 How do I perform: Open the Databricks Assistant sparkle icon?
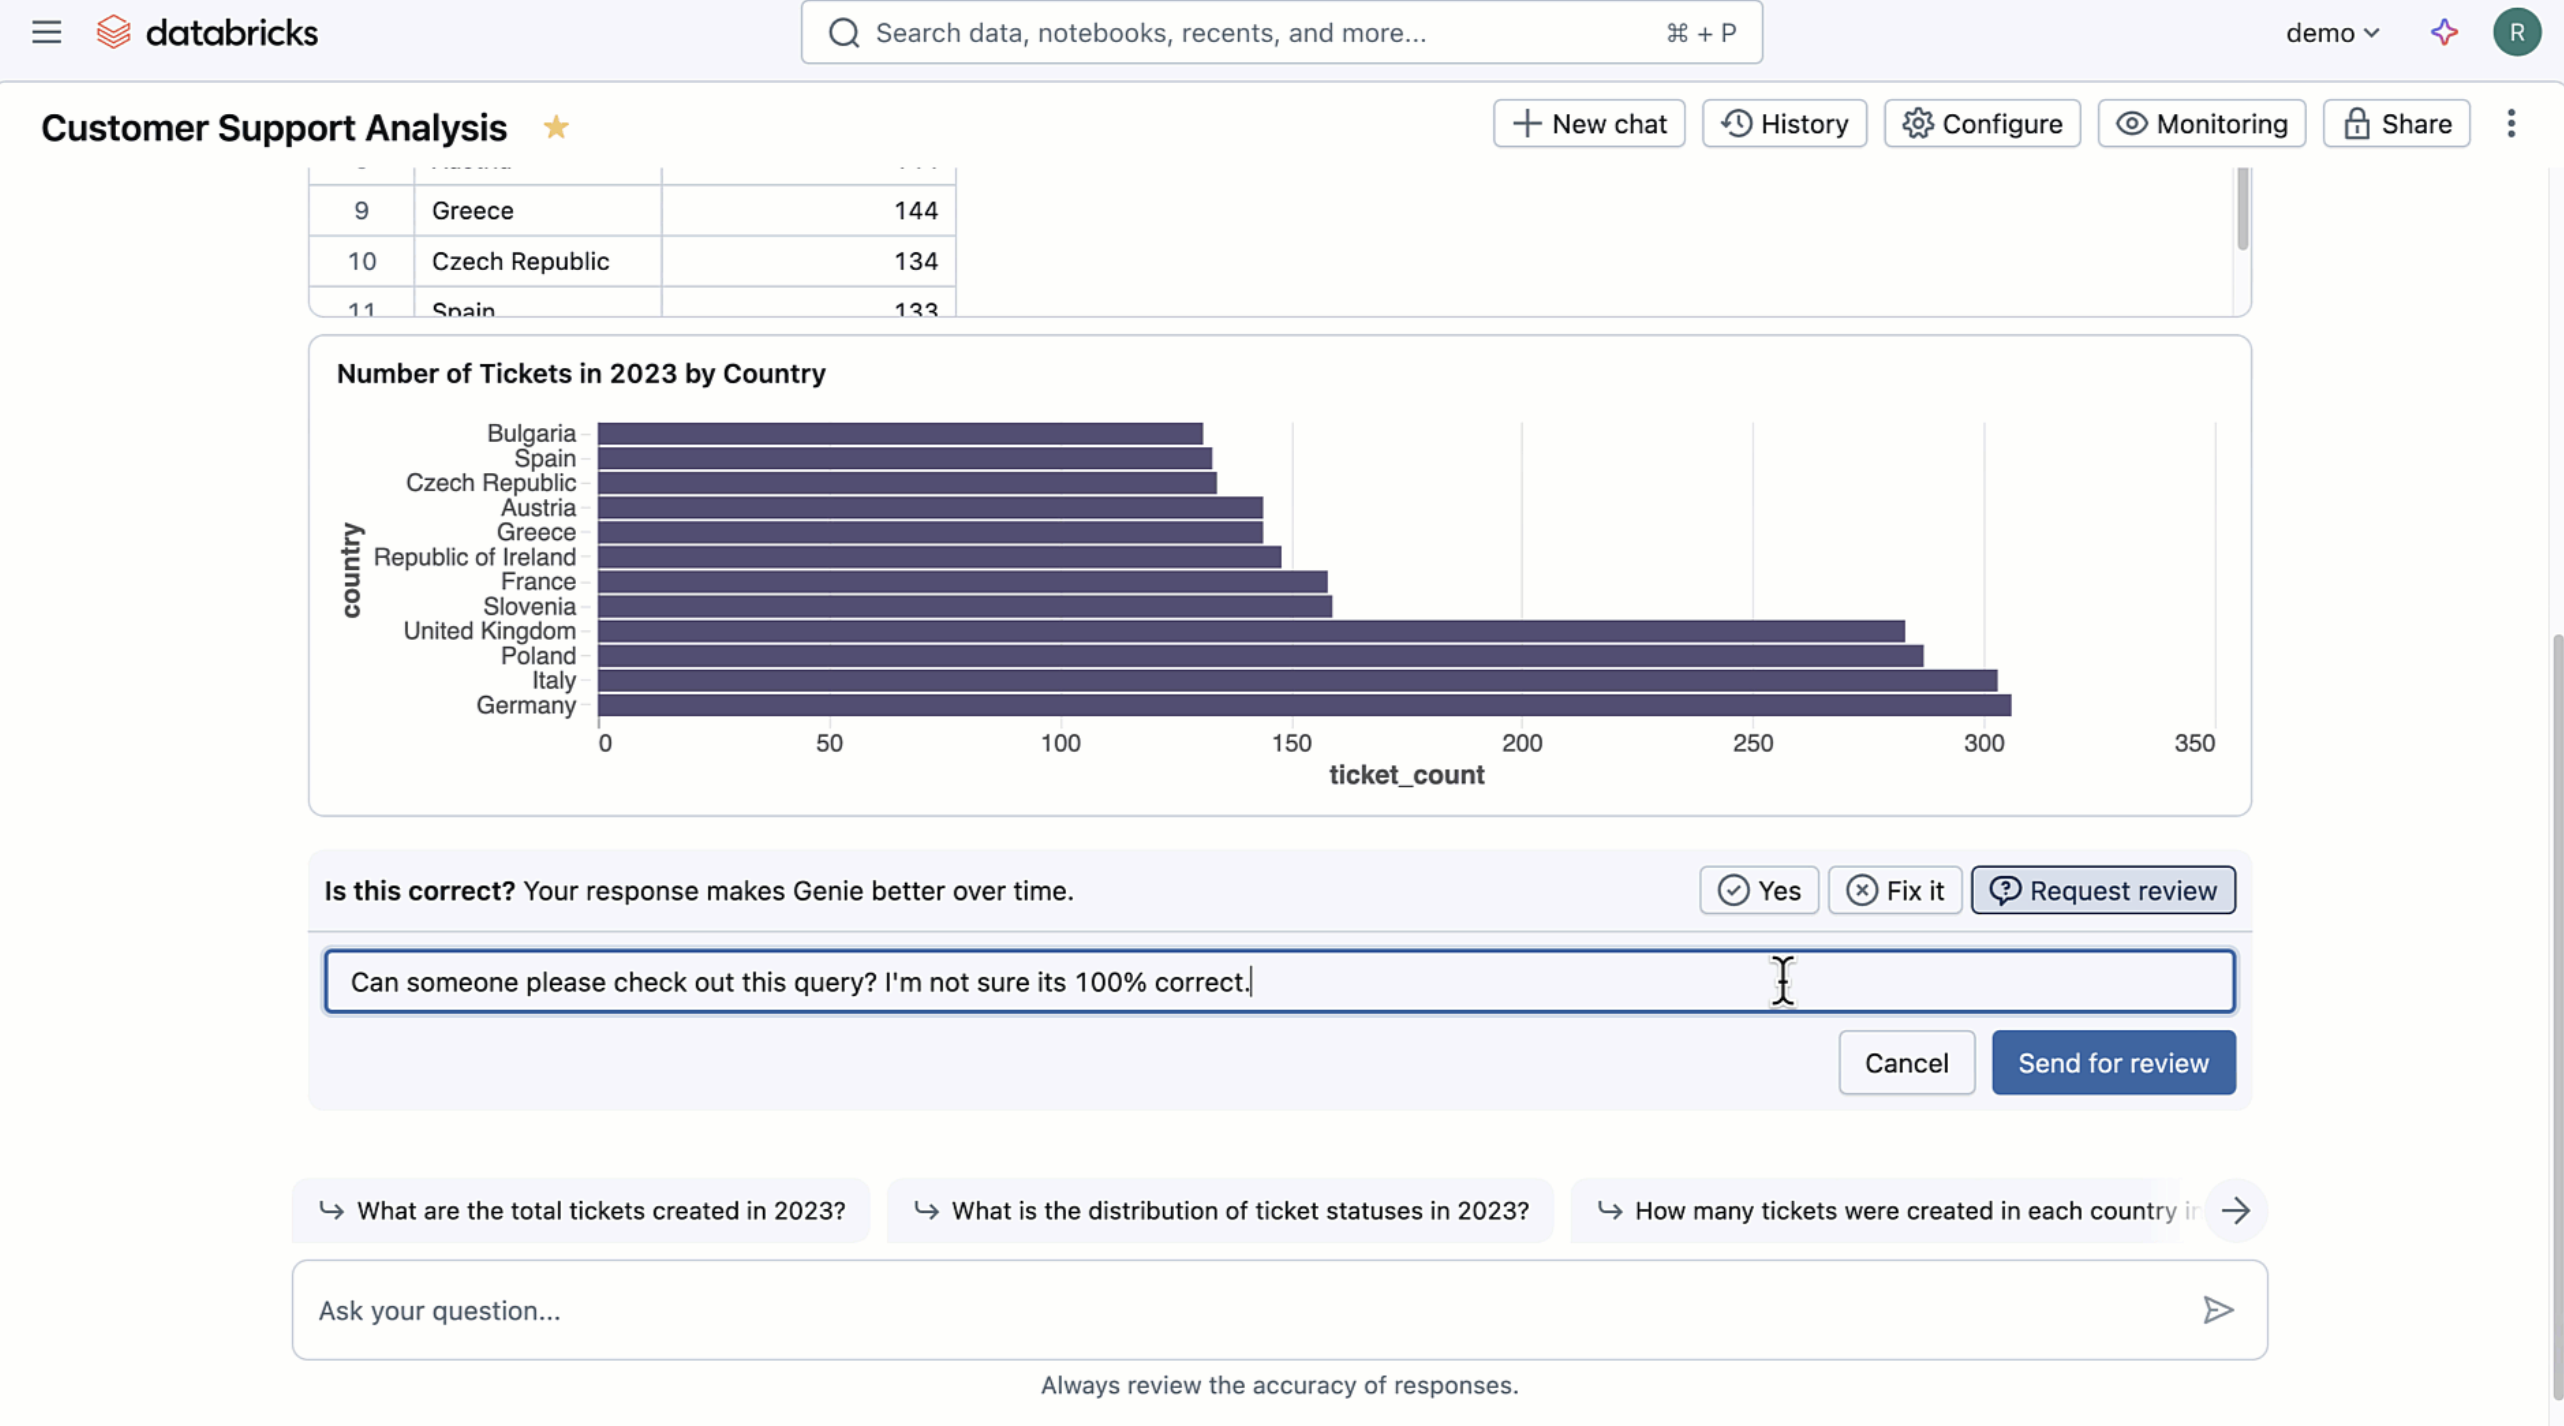(2444, 33)
